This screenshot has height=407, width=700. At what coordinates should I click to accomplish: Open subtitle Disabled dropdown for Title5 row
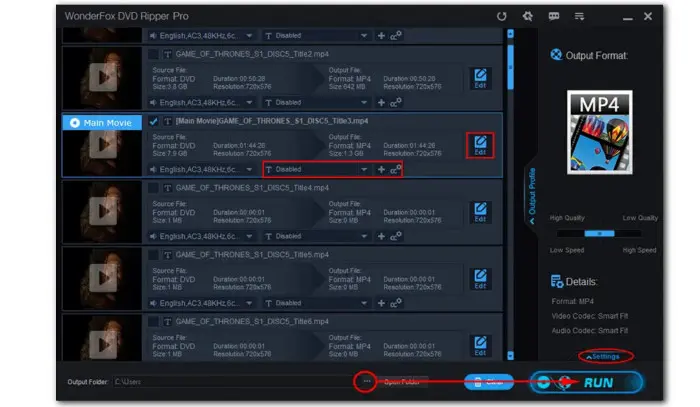(317, 303)
